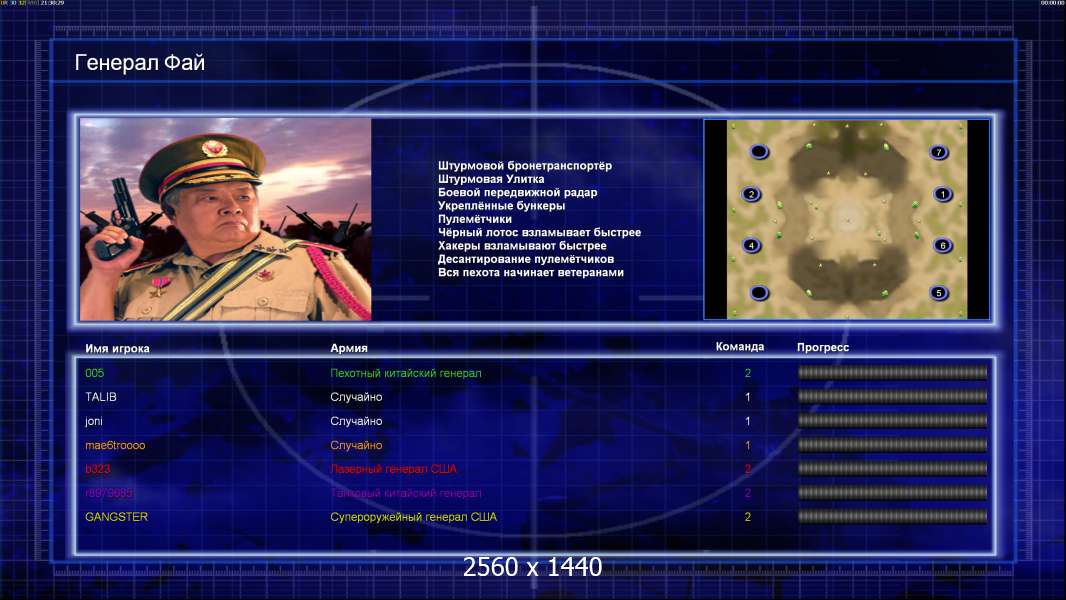Click the 'Имя игрока' column header

(x=117, y=349)
